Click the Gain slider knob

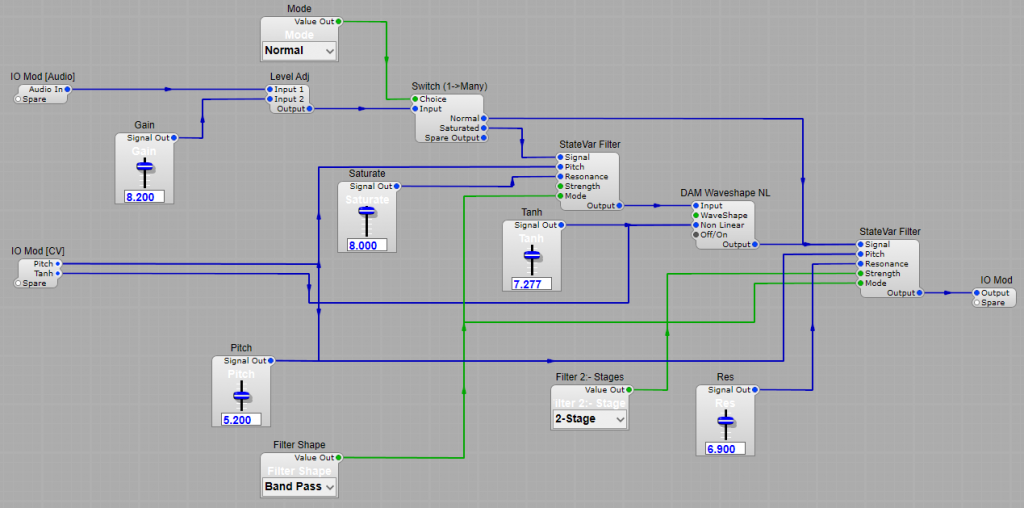(x=145, y=166)
